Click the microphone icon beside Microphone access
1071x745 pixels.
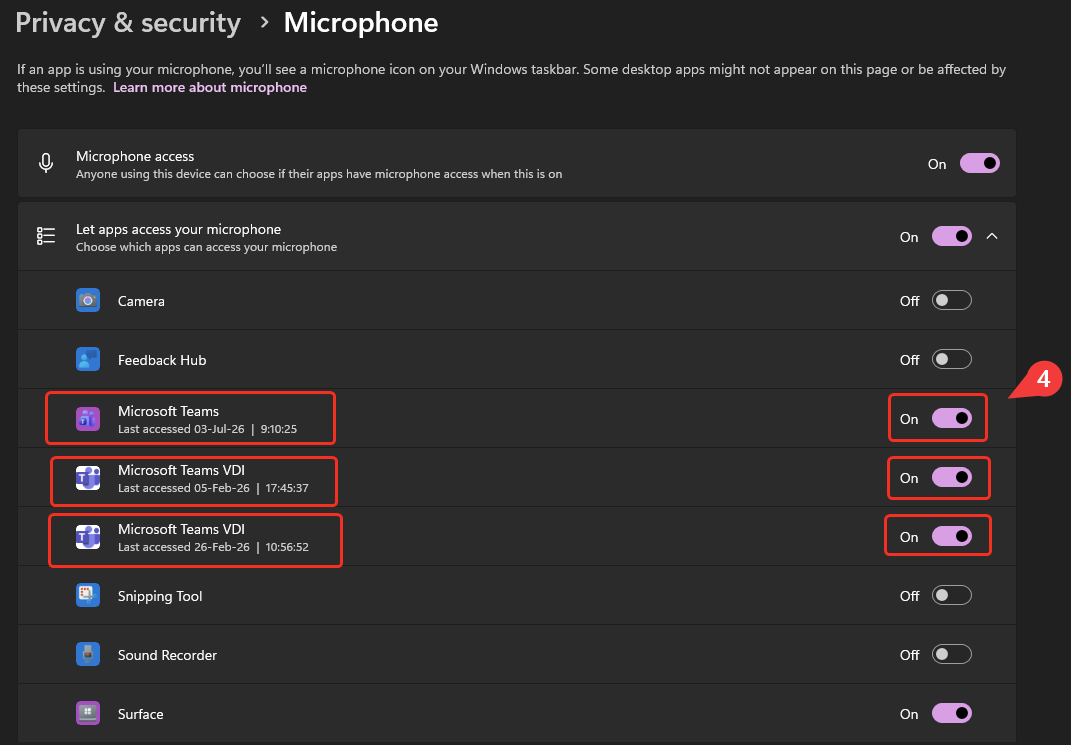click(x=46, y=163)
